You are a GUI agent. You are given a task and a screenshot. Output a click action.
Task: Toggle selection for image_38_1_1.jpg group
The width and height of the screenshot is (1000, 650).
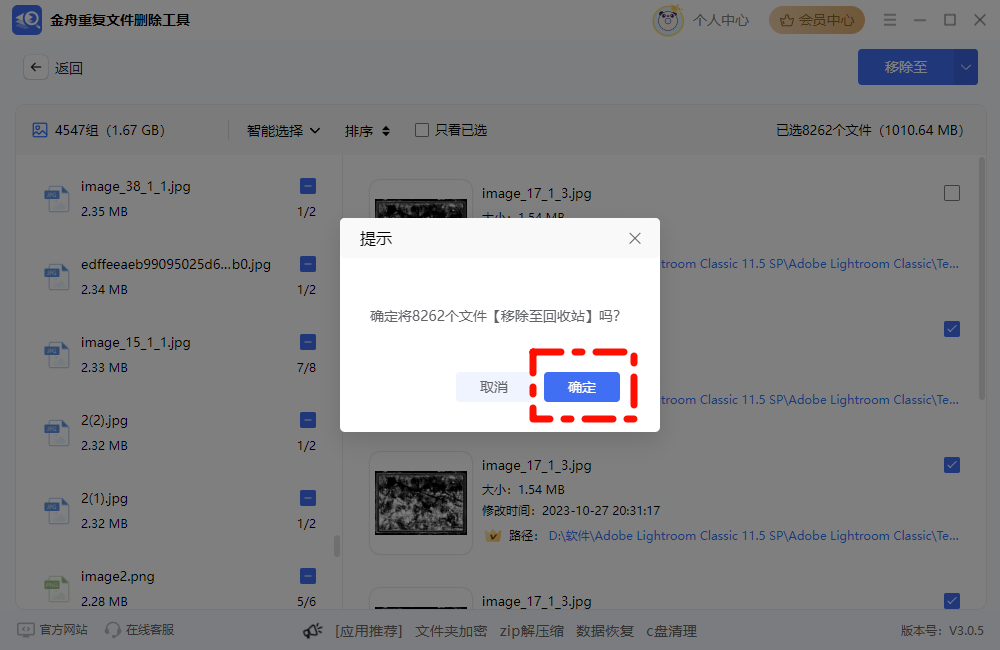pos(308,186)
